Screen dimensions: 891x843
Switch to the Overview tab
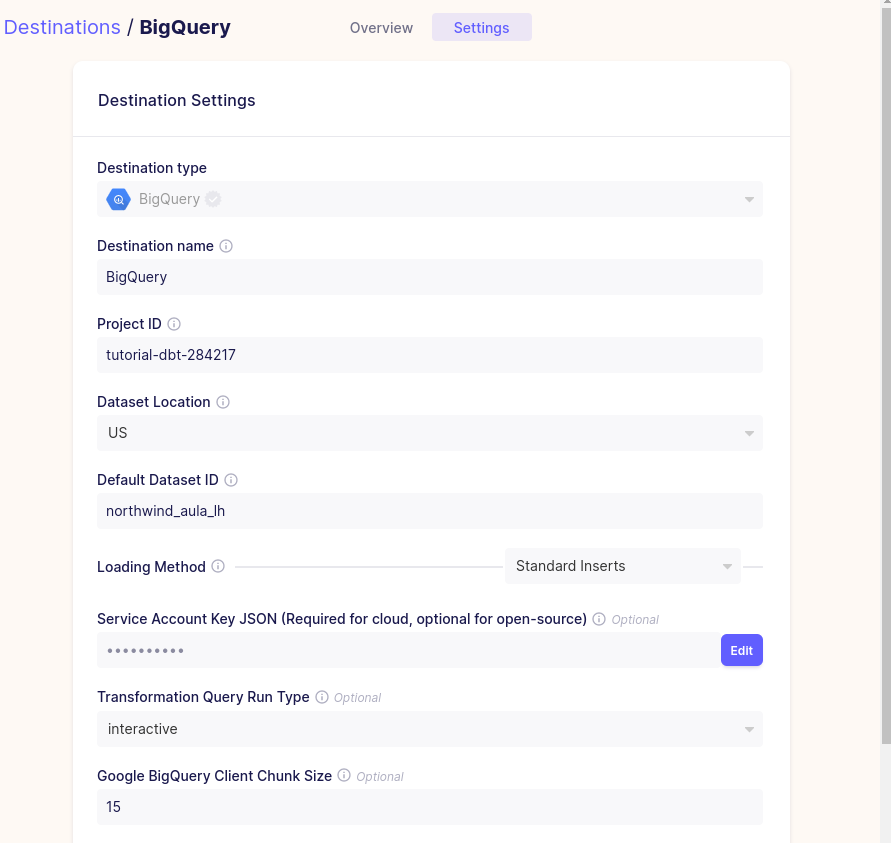[x=381, y=28]
